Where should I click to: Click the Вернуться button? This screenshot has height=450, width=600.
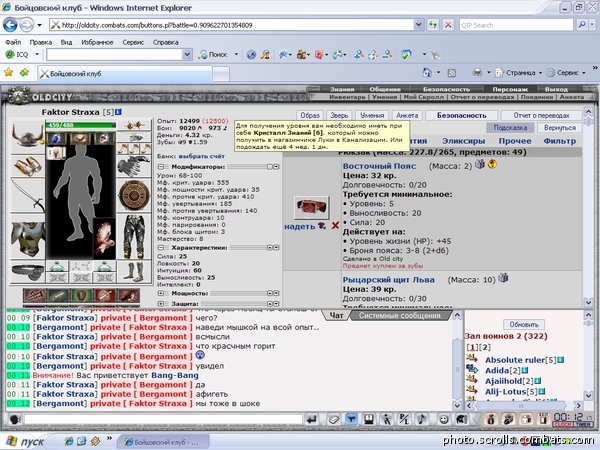coord(559,127)
